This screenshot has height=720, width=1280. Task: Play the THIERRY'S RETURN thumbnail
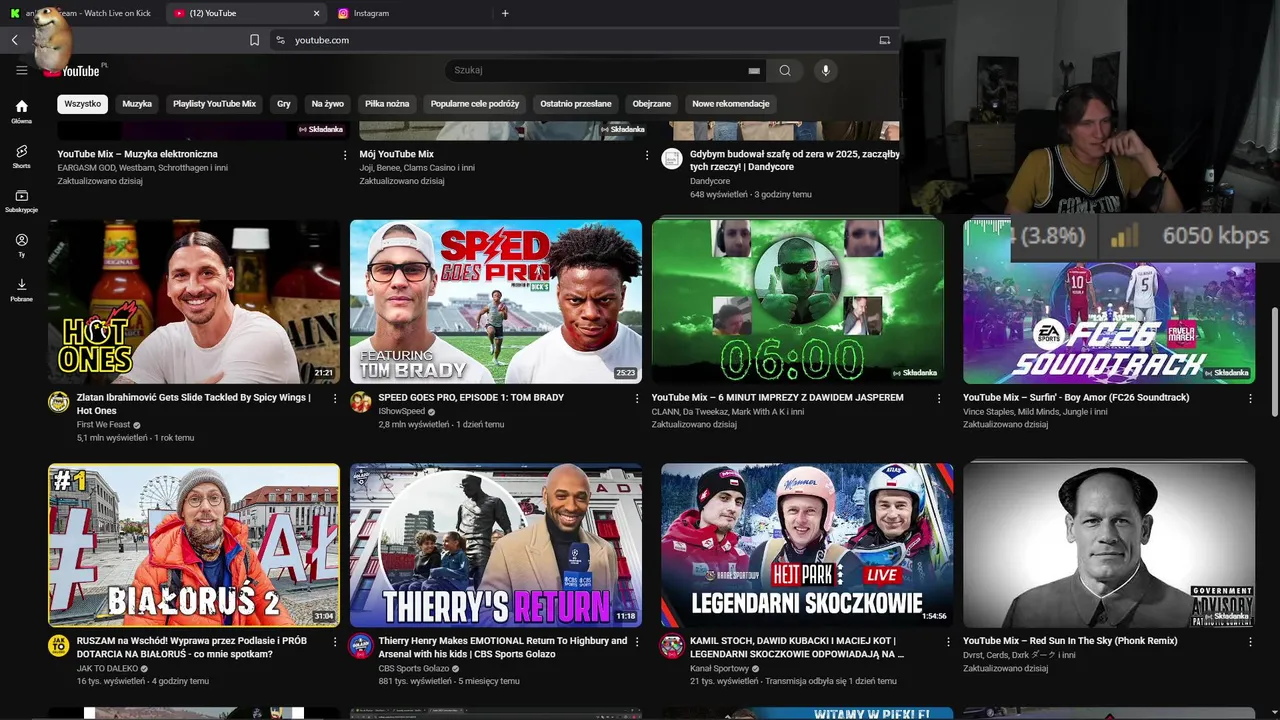coord(496,545)
